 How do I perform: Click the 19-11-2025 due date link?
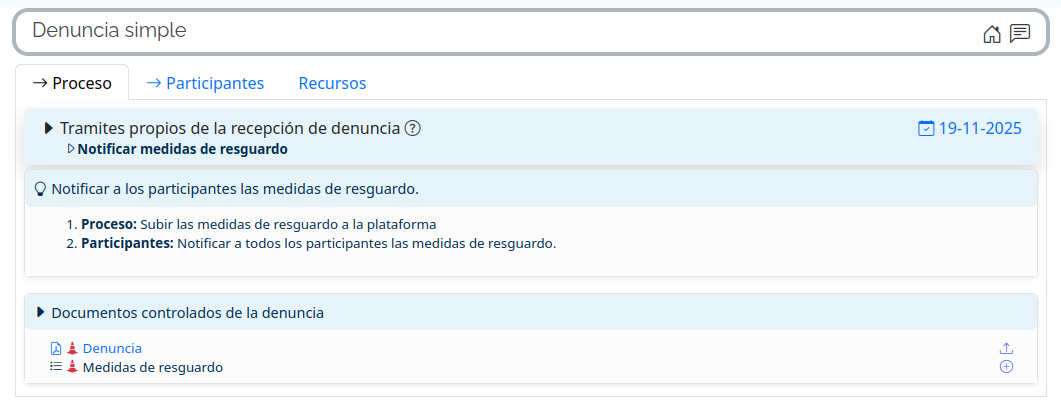pyautogui.click(x=979, y=128)
